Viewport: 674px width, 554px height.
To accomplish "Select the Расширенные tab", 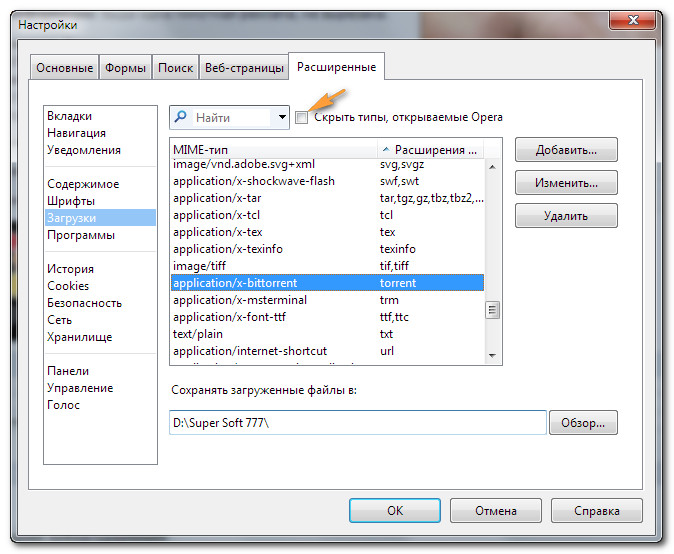I will [x=336, y=67].
